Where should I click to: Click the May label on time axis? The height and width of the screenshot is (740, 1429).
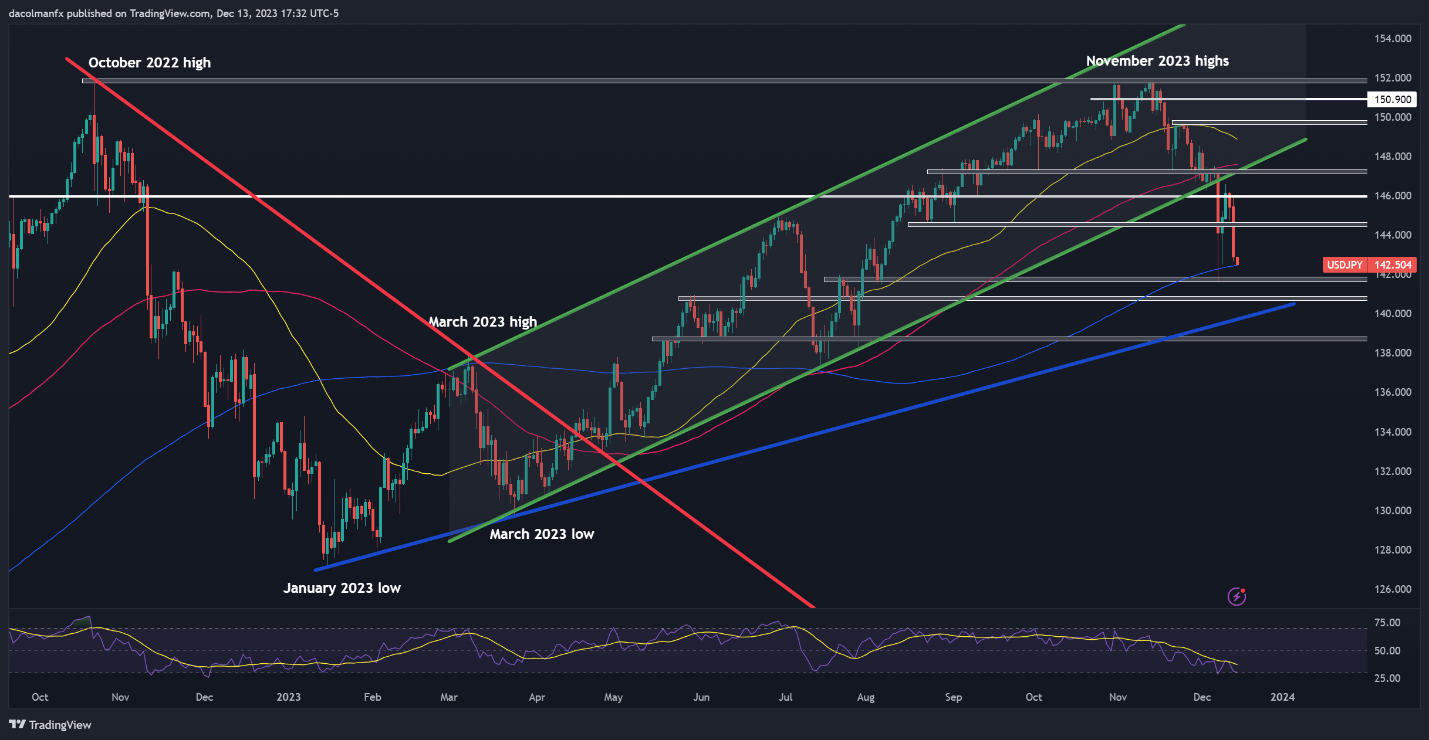614,697
